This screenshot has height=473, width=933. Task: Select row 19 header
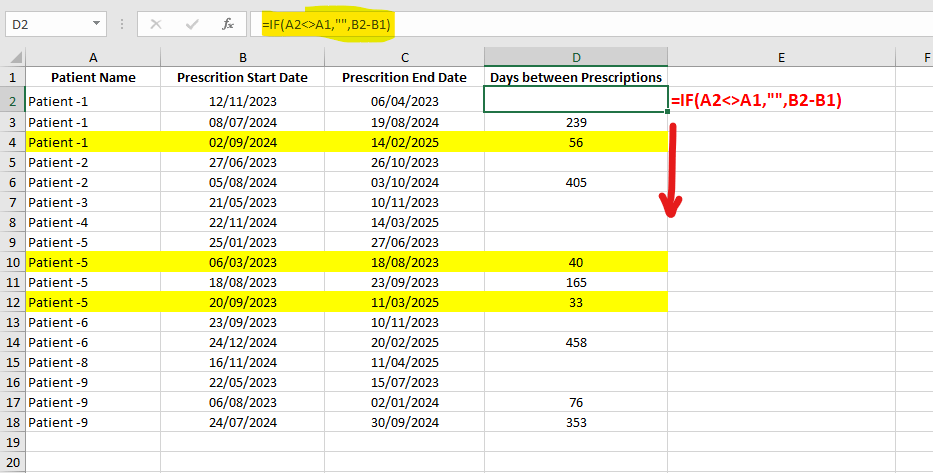click(12, 442)
